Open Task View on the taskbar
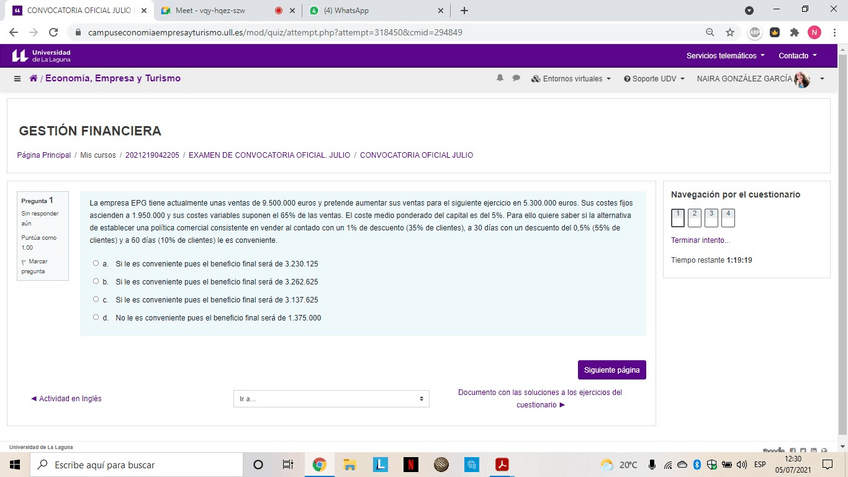Image resolution: width=848 pixels, height=477 pixels. 288,465
